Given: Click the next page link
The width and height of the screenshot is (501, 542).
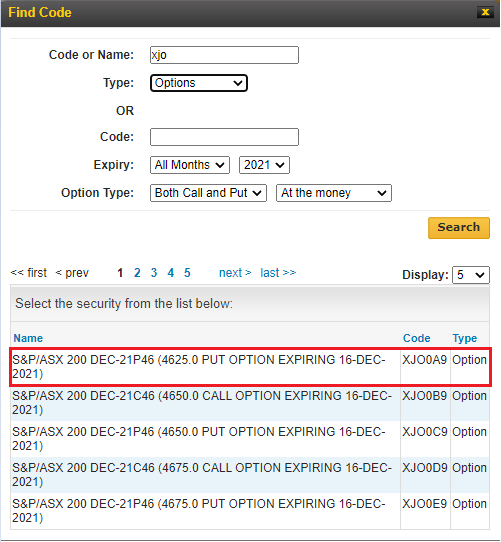Looking at the screenshot, I should tap(235, 273).
